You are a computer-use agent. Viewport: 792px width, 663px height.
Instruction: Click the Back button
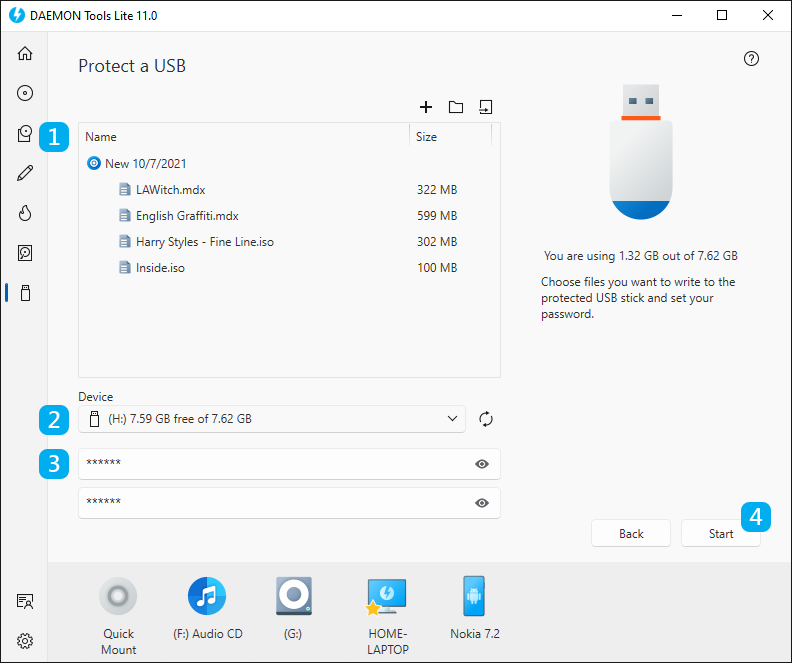coord(631,533)
